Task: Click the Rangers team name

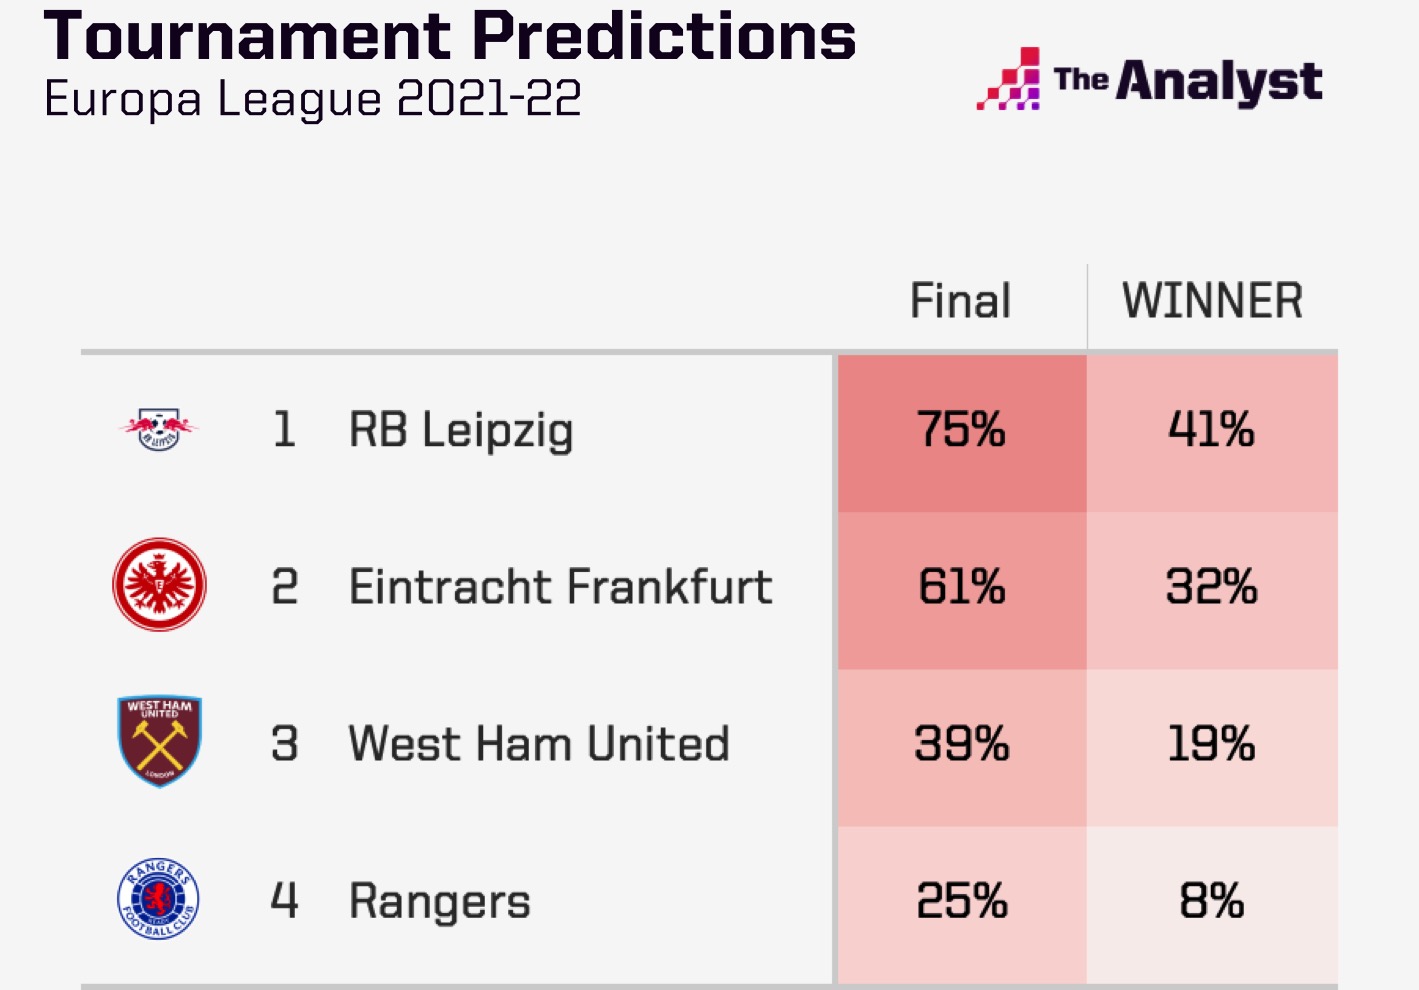Action: [440, 902]
